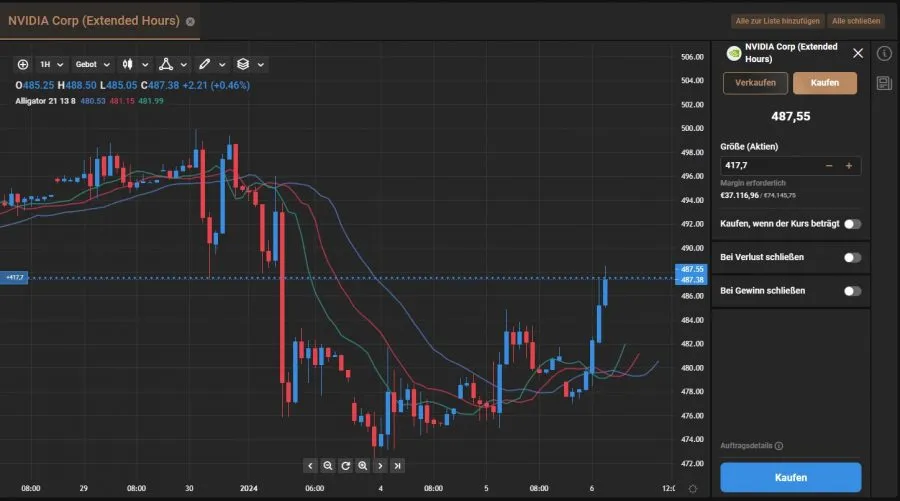Expand the indicators dropdown arrow

point(184,65)
